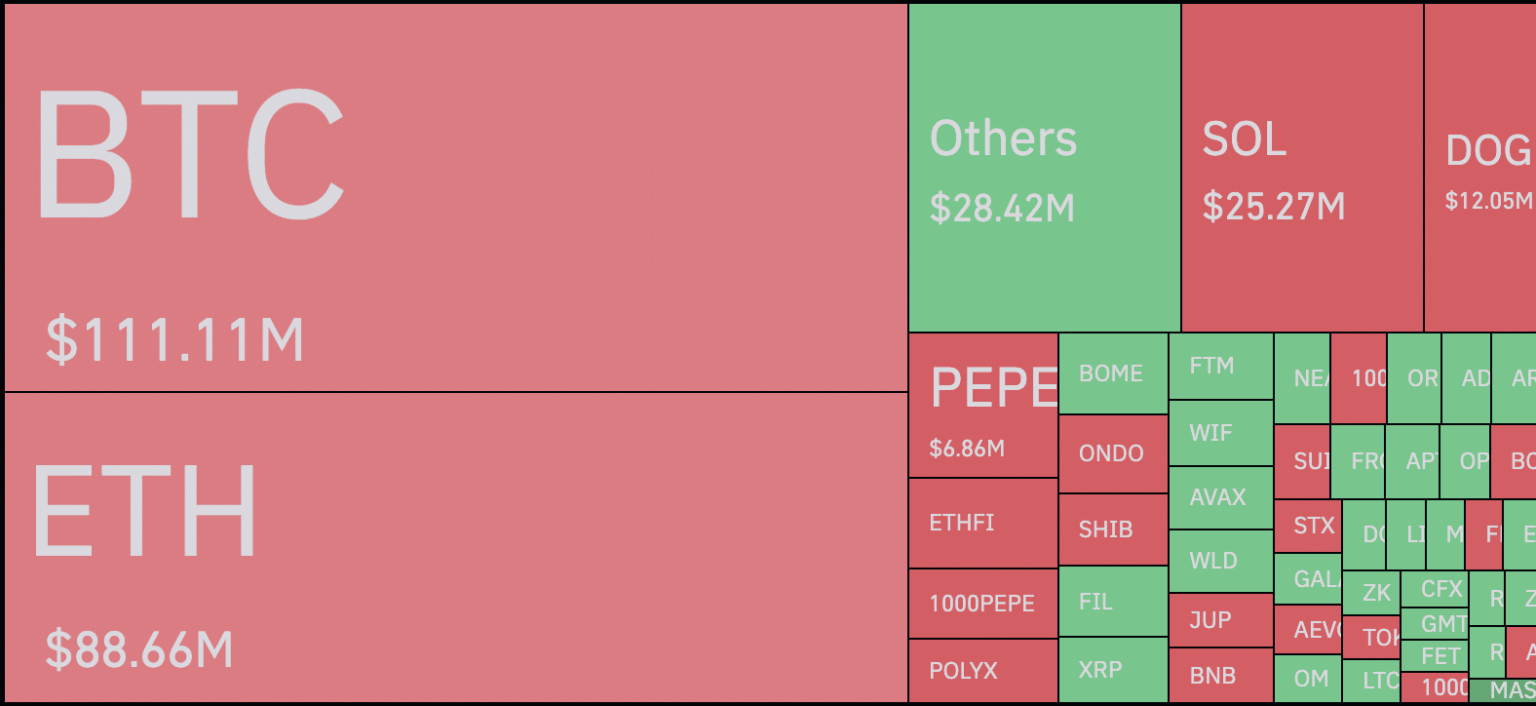Screen dimensions: 1536x706
Task: Click the SOL $25.27M tile
Action: (x=1301, y=167)
